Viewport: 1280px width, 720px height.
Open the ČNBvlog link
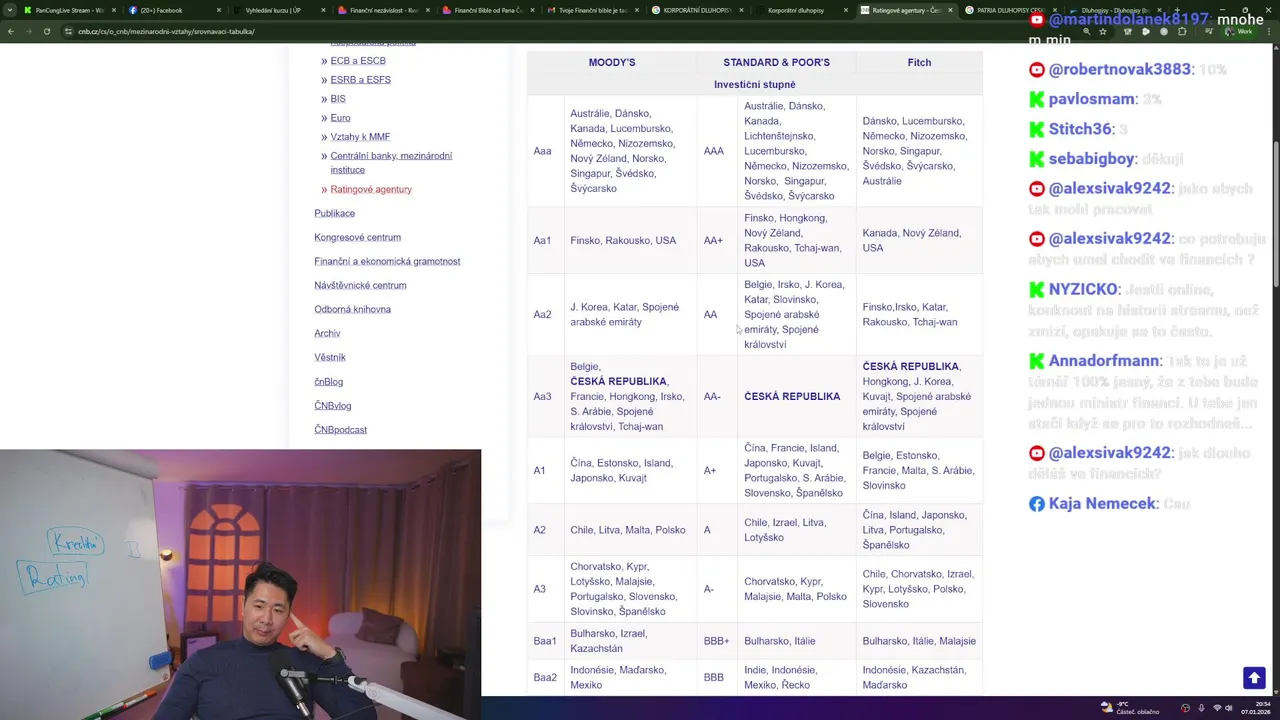pos(333,406)
